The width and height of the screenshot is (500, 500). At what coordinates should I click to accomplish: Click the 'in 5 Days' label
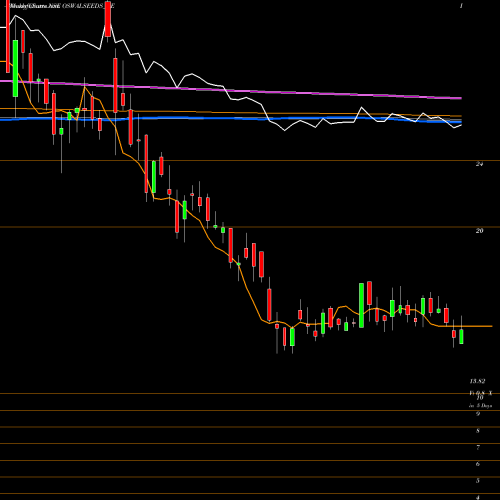(x=480, y=406)
